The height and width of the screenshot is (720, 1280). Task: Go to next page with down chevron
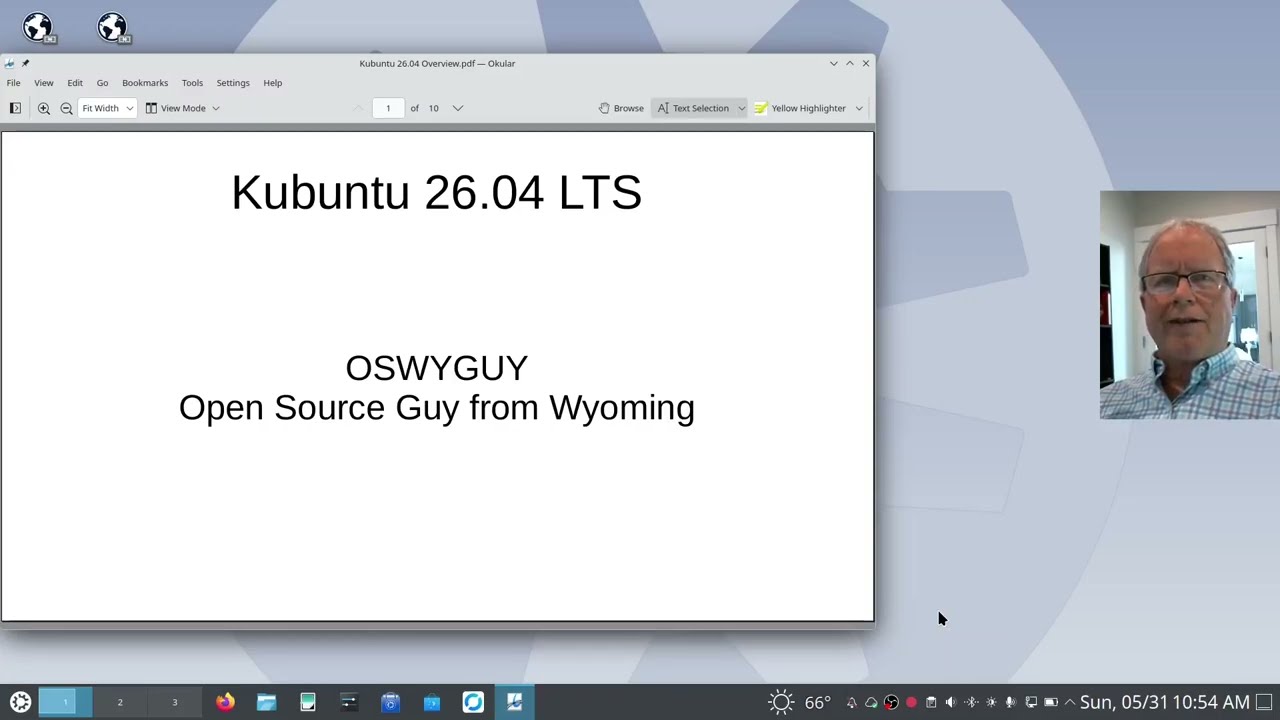pos(458,108)
